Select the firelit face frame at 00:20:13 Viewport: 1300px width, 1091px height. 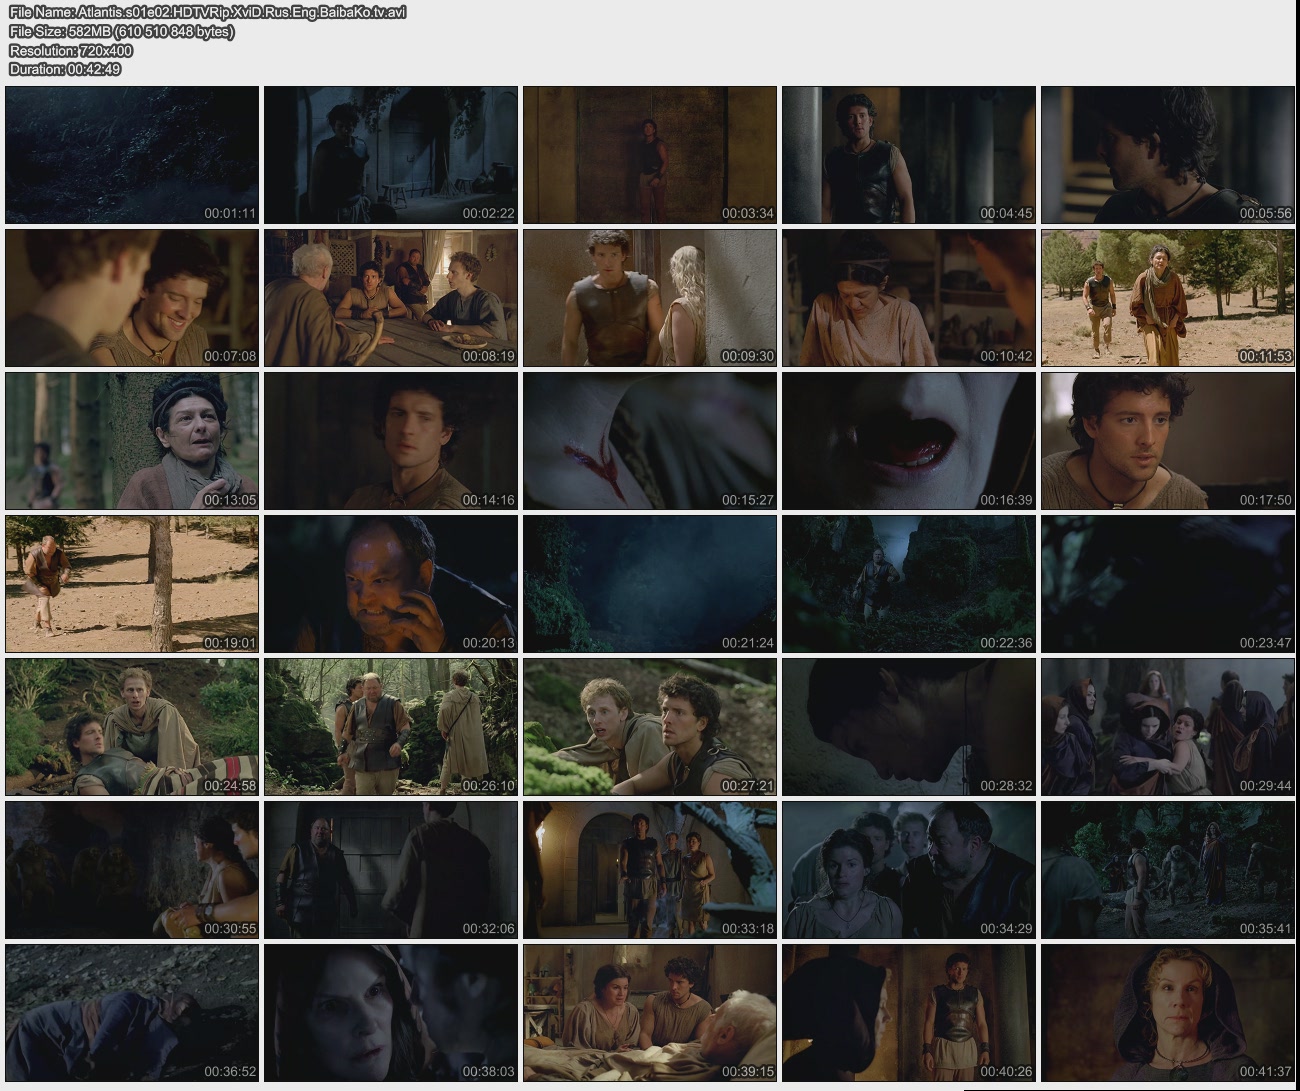click(x=391, y=584)
